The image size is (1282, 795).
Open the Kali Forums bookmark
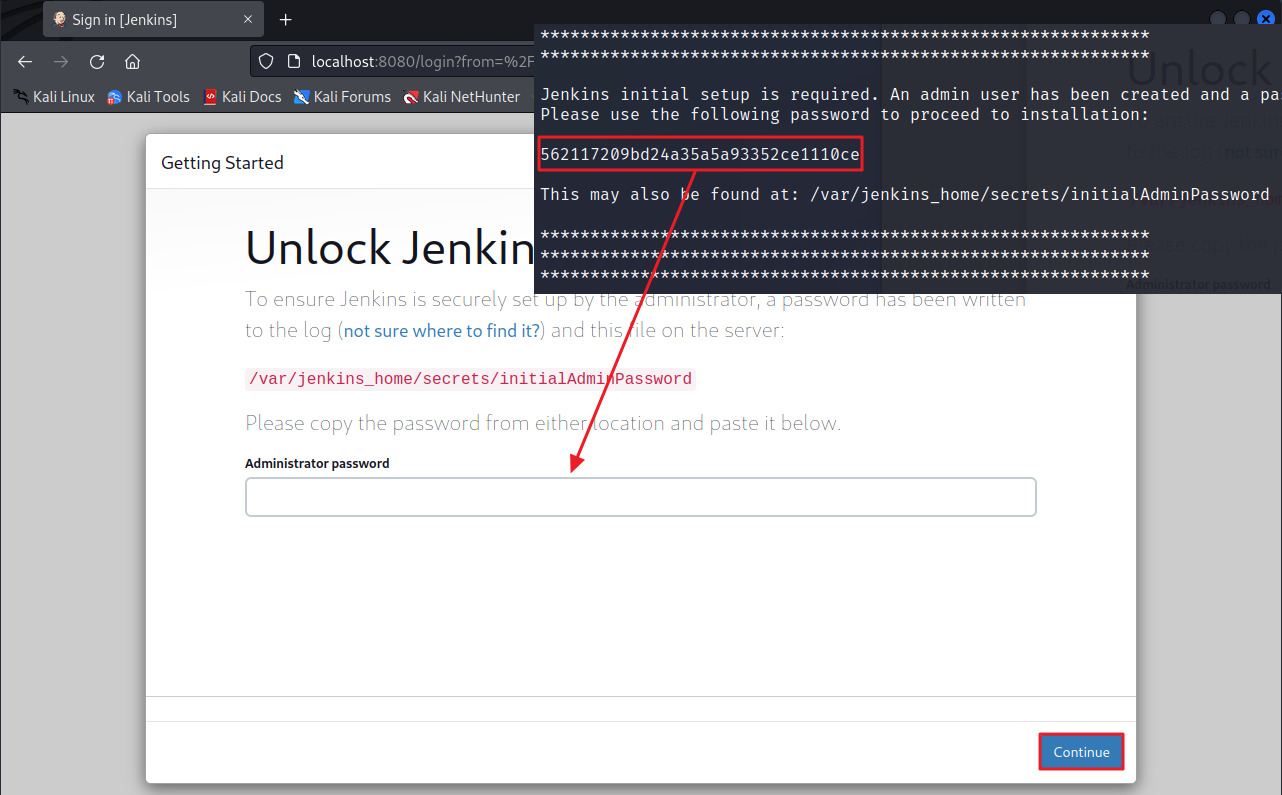pyautogui.click(x=342, y=97)
